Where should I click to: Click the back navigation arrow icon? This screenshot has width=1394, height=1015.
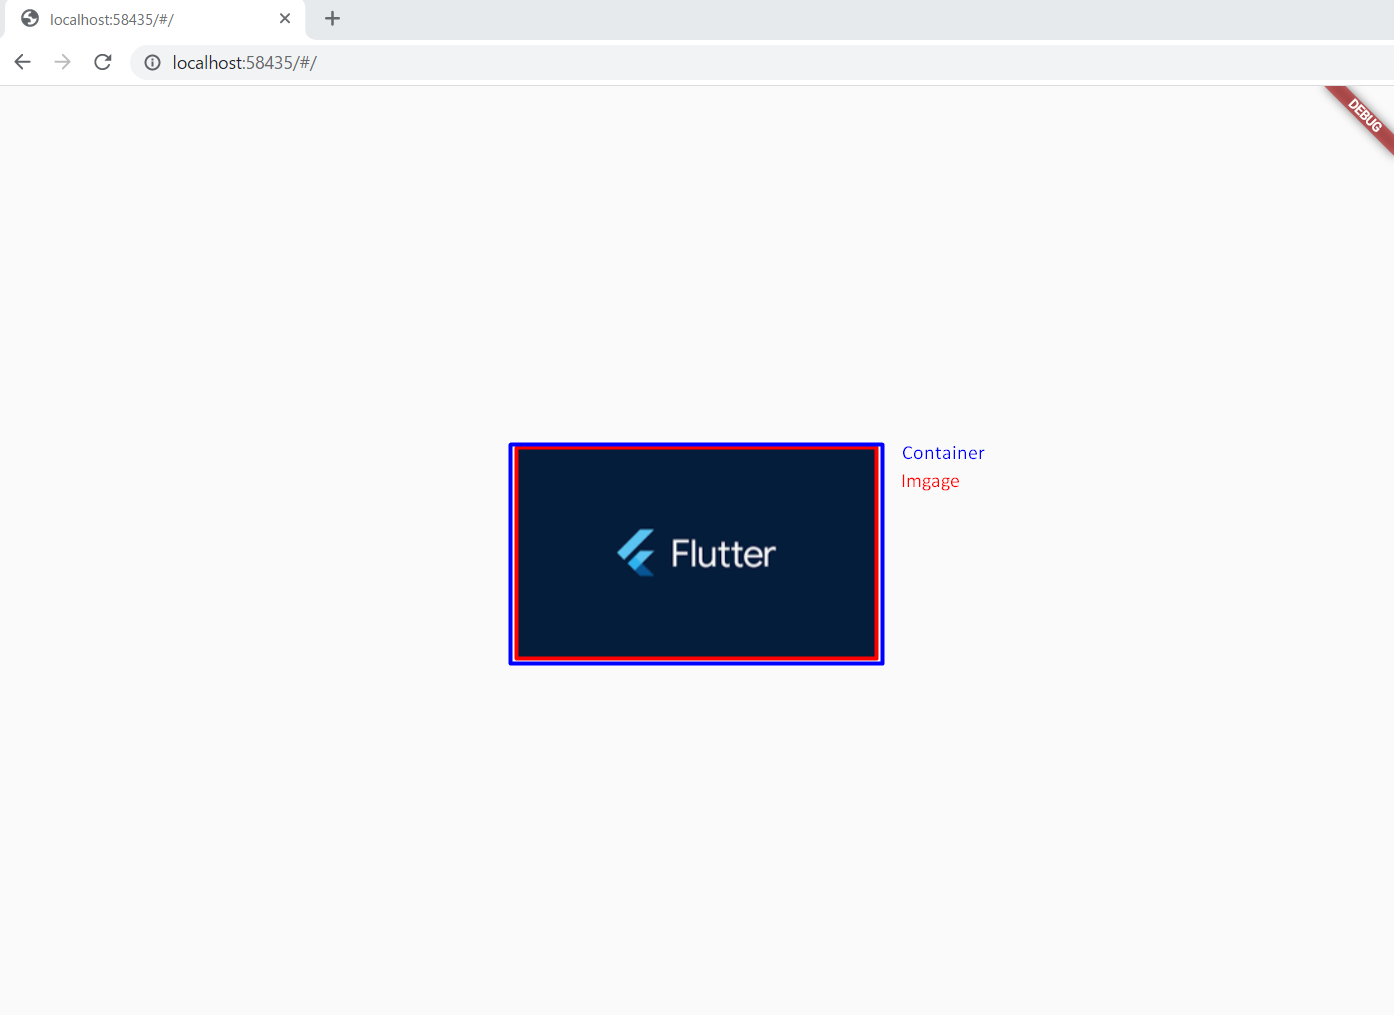(x=22, y=61)
